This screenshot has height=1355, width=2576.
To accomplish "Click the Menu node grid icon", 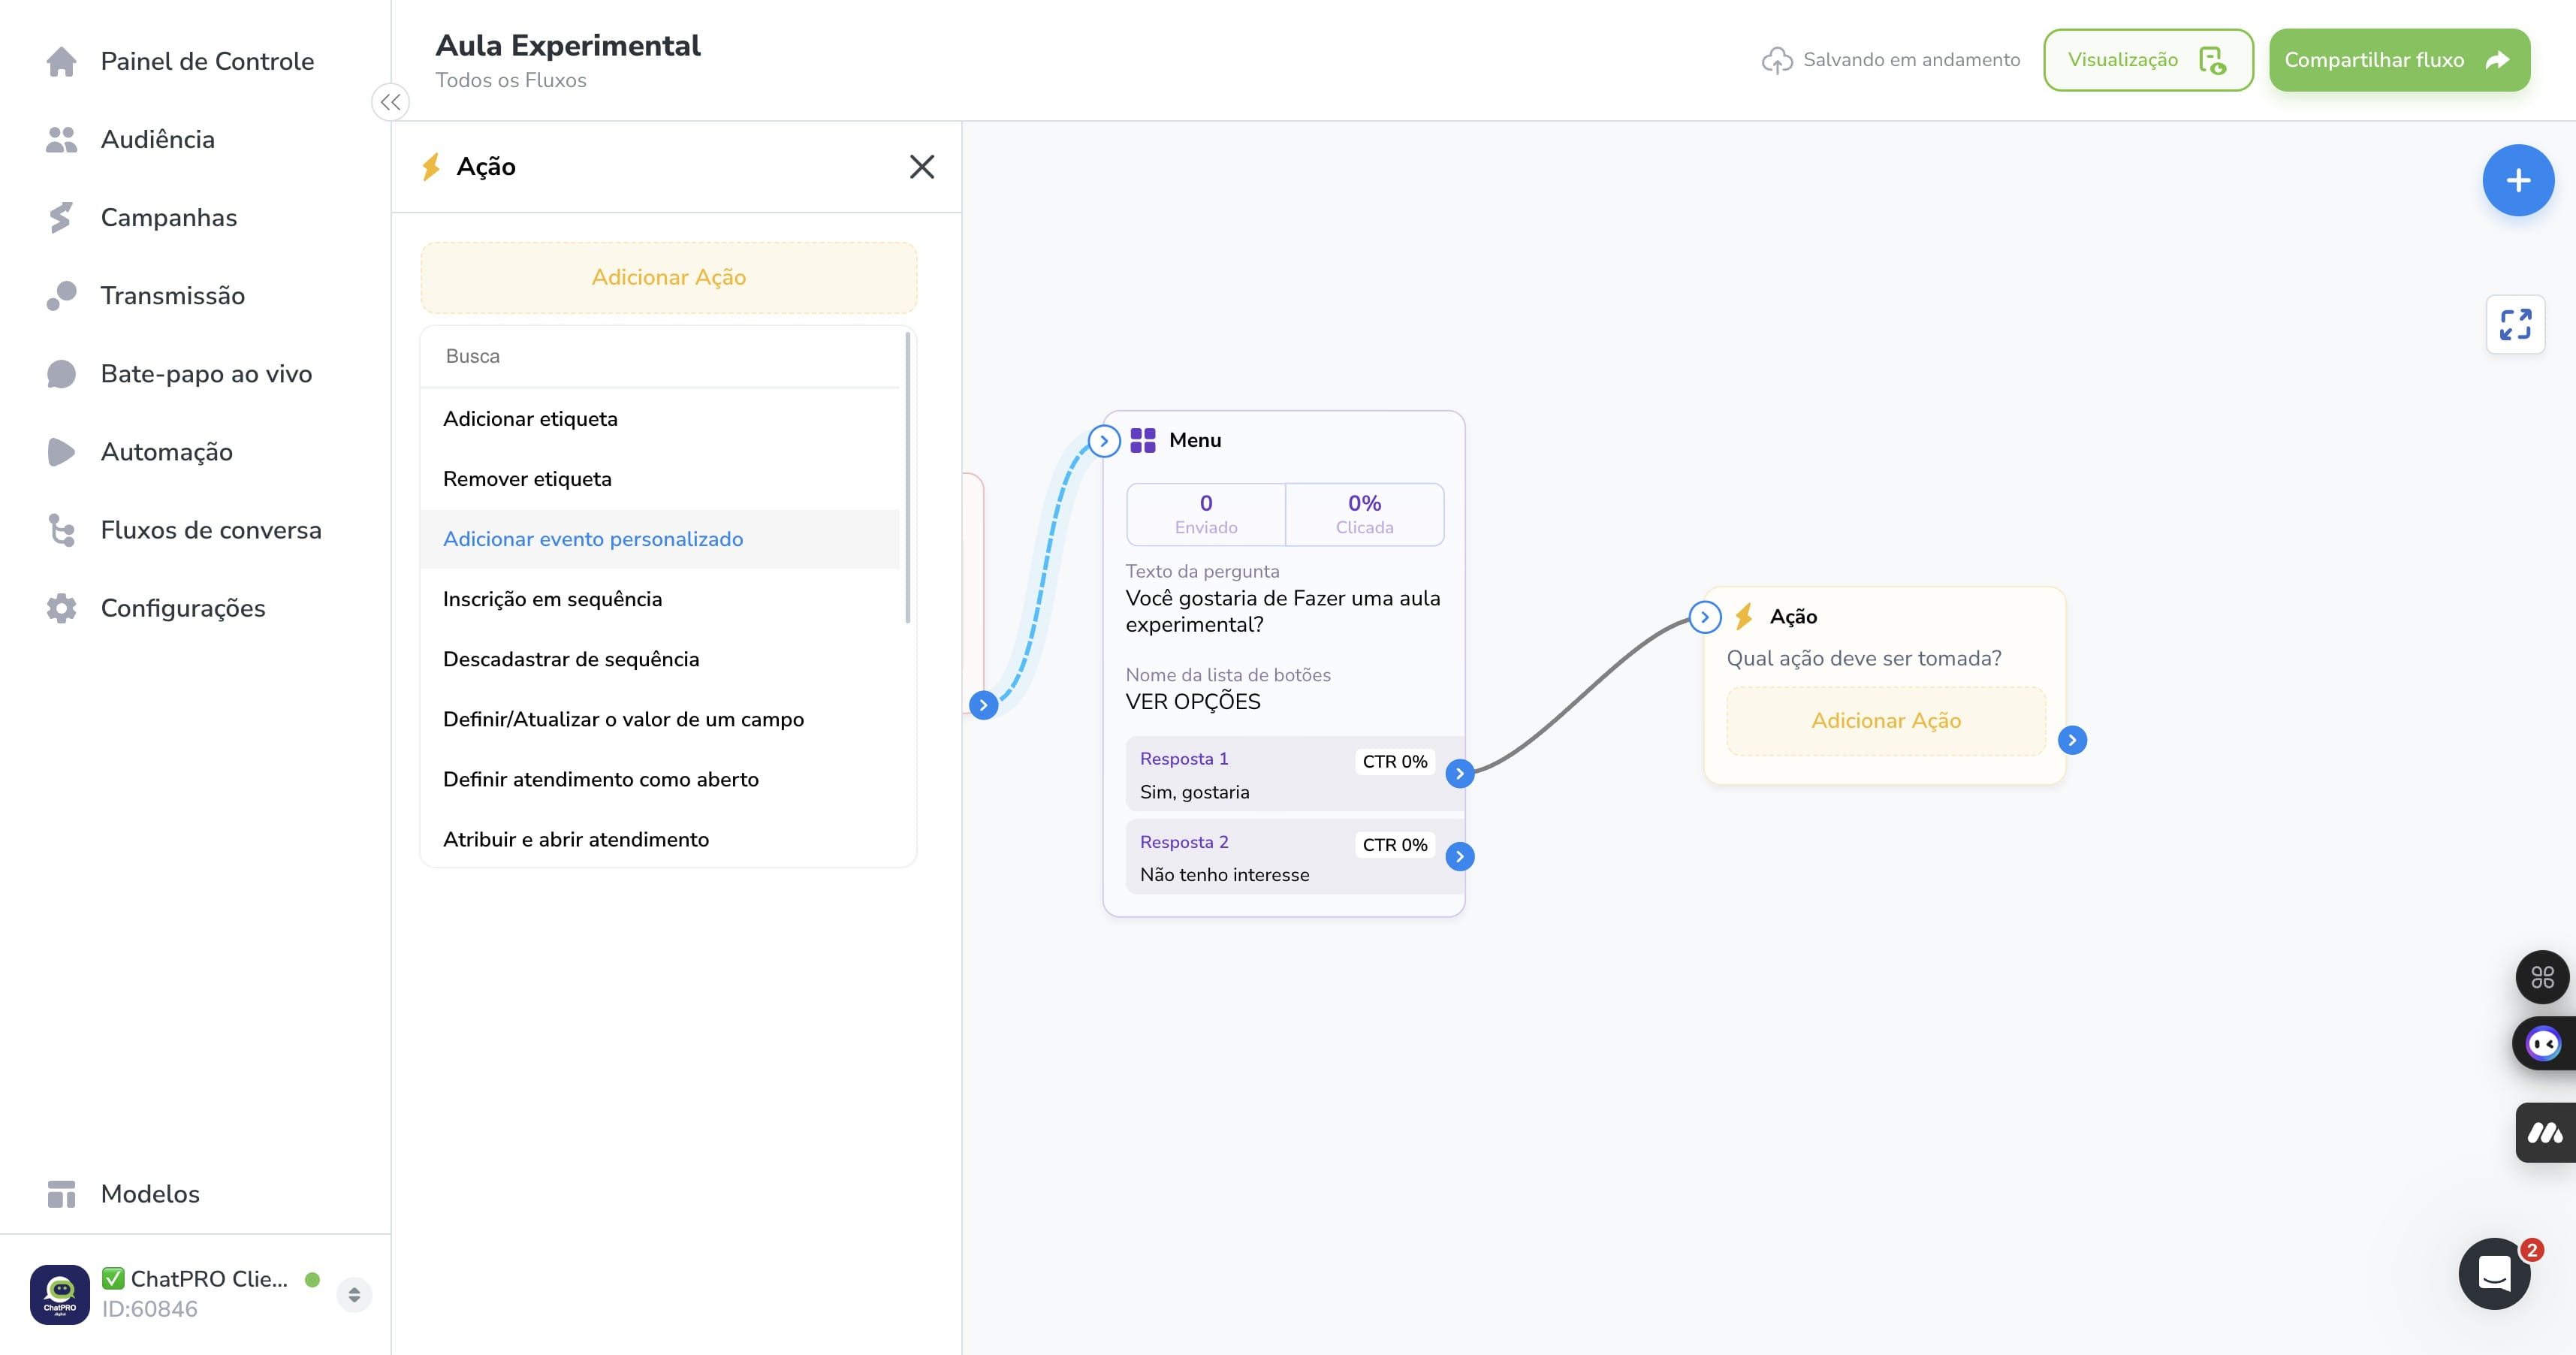I will [x=1143, y=440].
